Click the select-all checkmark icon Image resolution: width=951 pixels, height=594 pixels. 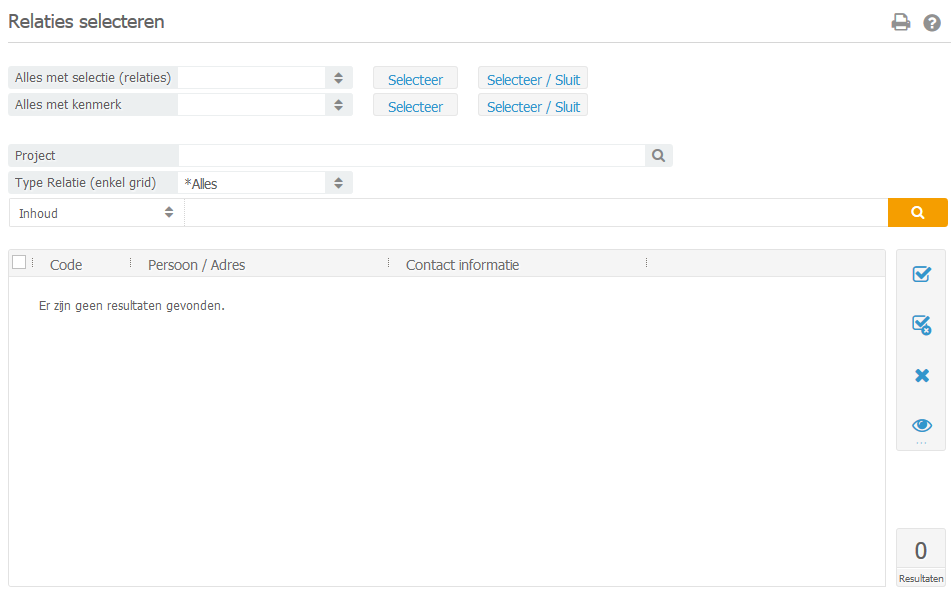pyautogui.click(x=921, y=275)
